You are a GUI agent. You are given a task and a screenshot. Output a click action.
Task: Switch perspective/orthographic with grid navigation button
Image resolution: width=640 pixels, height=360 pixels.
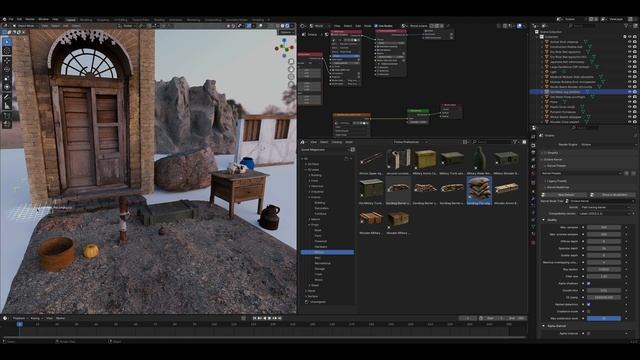click(x=291, y=84)
